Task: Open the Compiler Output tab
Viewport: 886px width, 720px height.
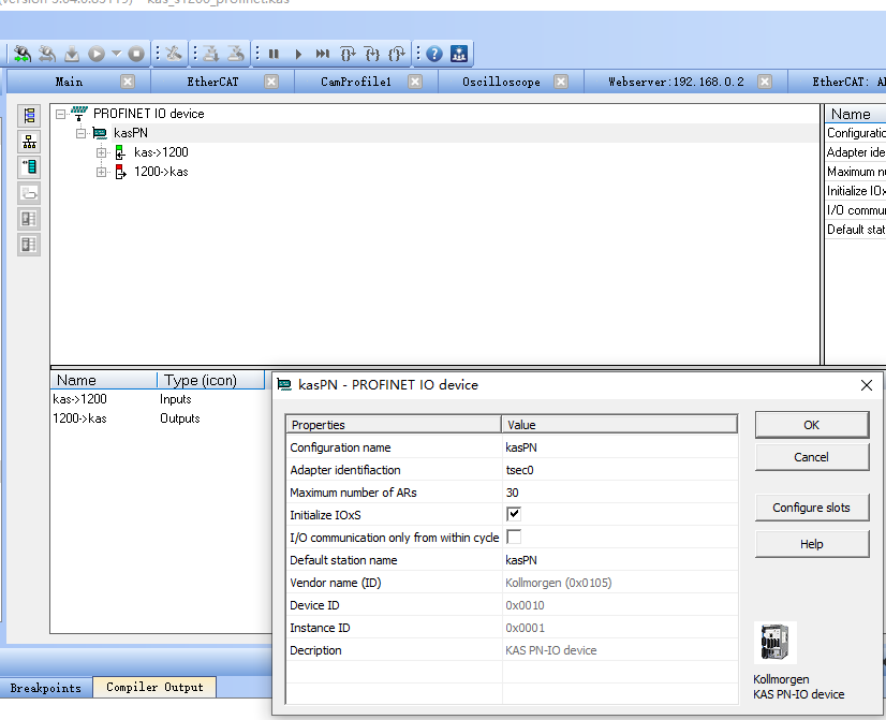Action: coord(154,688)
